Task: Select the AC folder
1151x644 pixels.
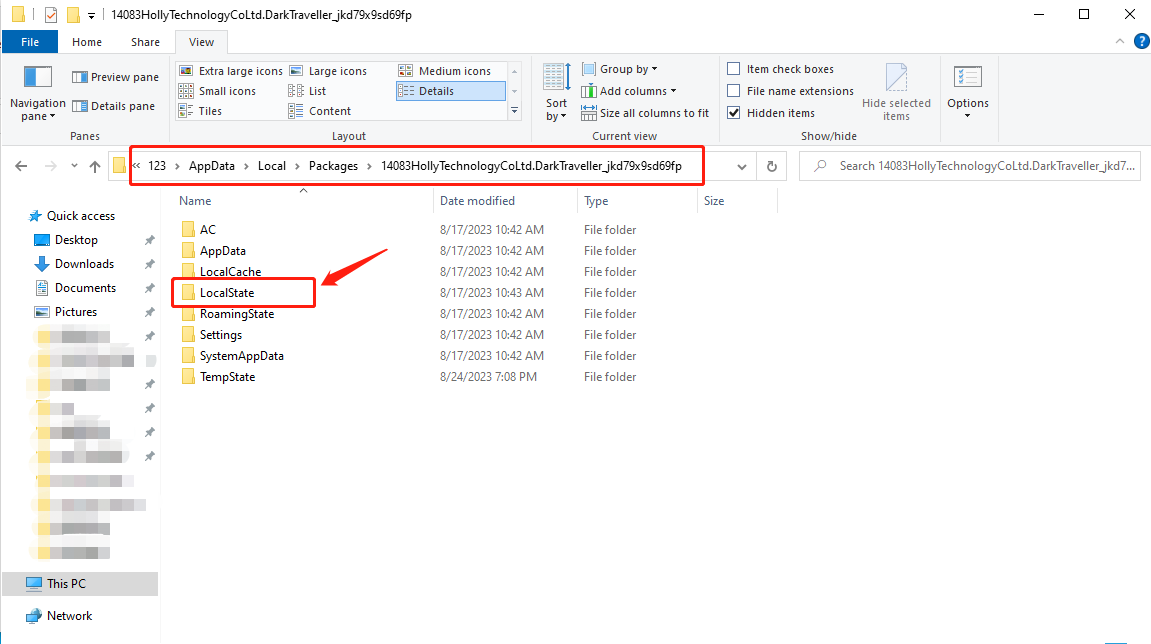Action: click(x=208, y=230)
